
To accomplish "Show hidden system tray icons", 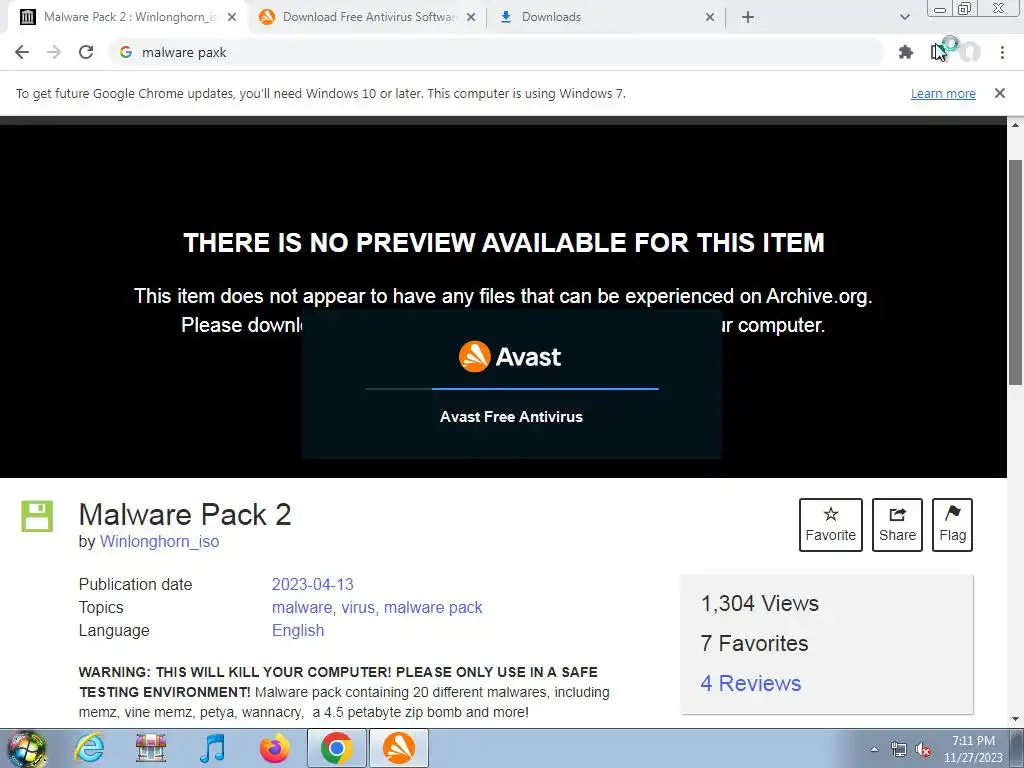I will pyautogui.click(x=874, y=749).
